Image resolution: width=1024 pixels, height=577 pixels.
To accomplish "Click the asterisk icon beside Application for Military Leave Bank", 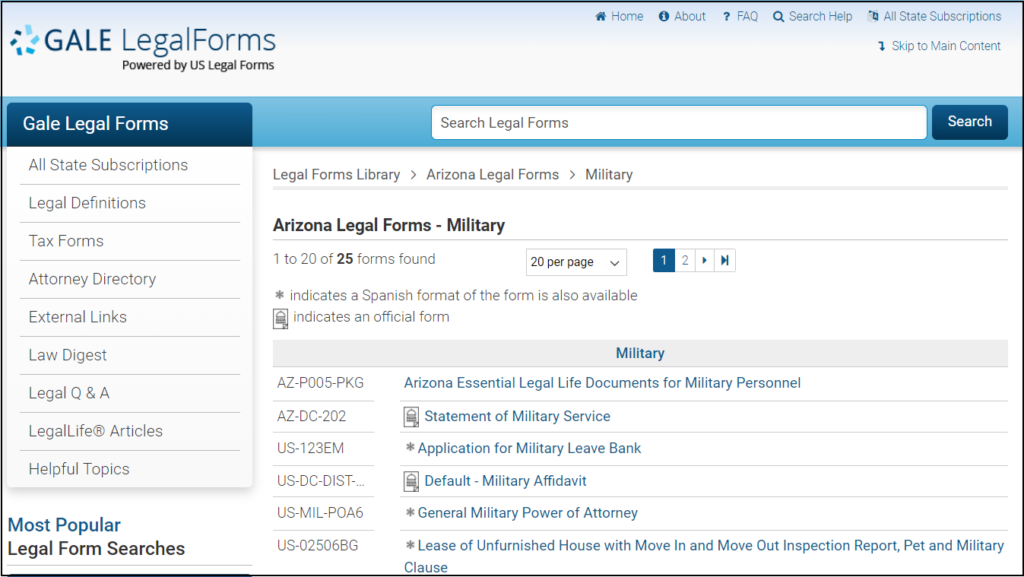I will click(x=409, y=448).
